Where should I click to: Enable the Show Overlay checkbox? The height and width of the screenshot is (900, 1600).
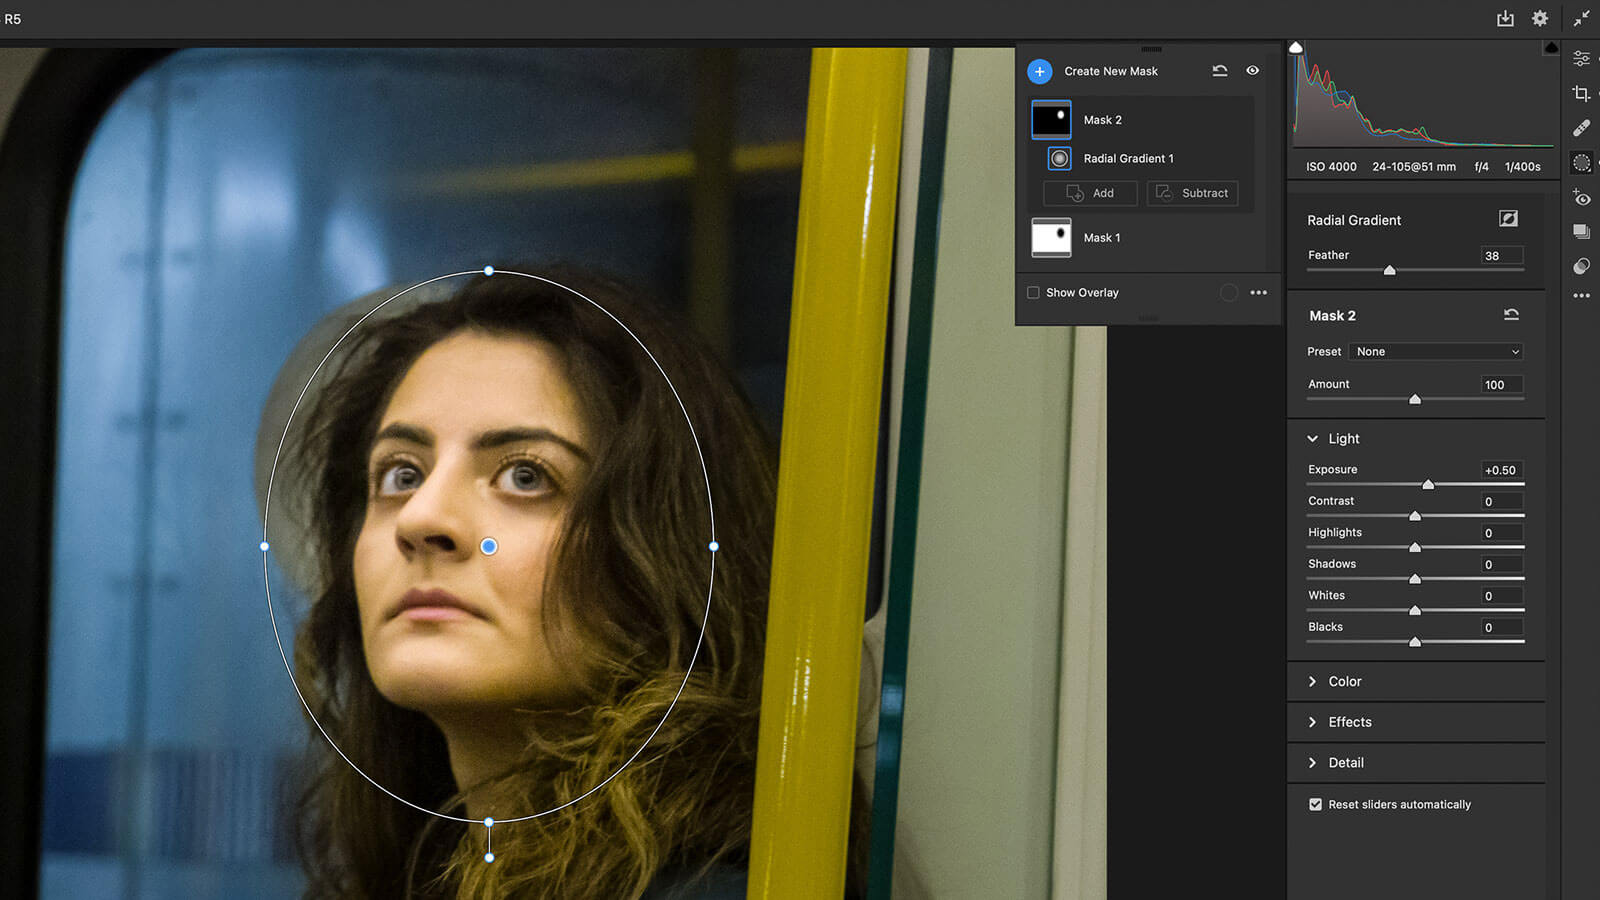coord(1033,293)
